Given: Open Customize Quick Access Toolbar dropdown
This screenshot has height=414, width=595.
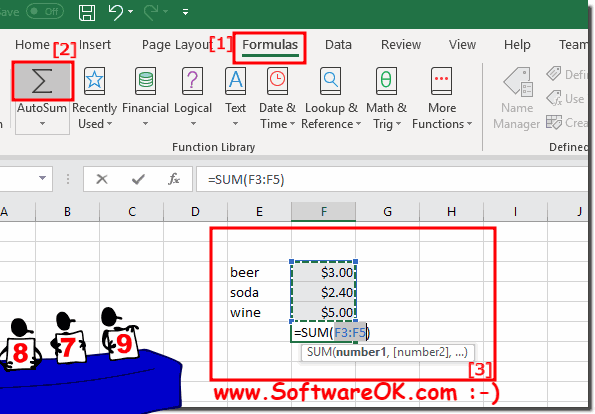Looking at the screenshot, I should [x=185, y=12].
